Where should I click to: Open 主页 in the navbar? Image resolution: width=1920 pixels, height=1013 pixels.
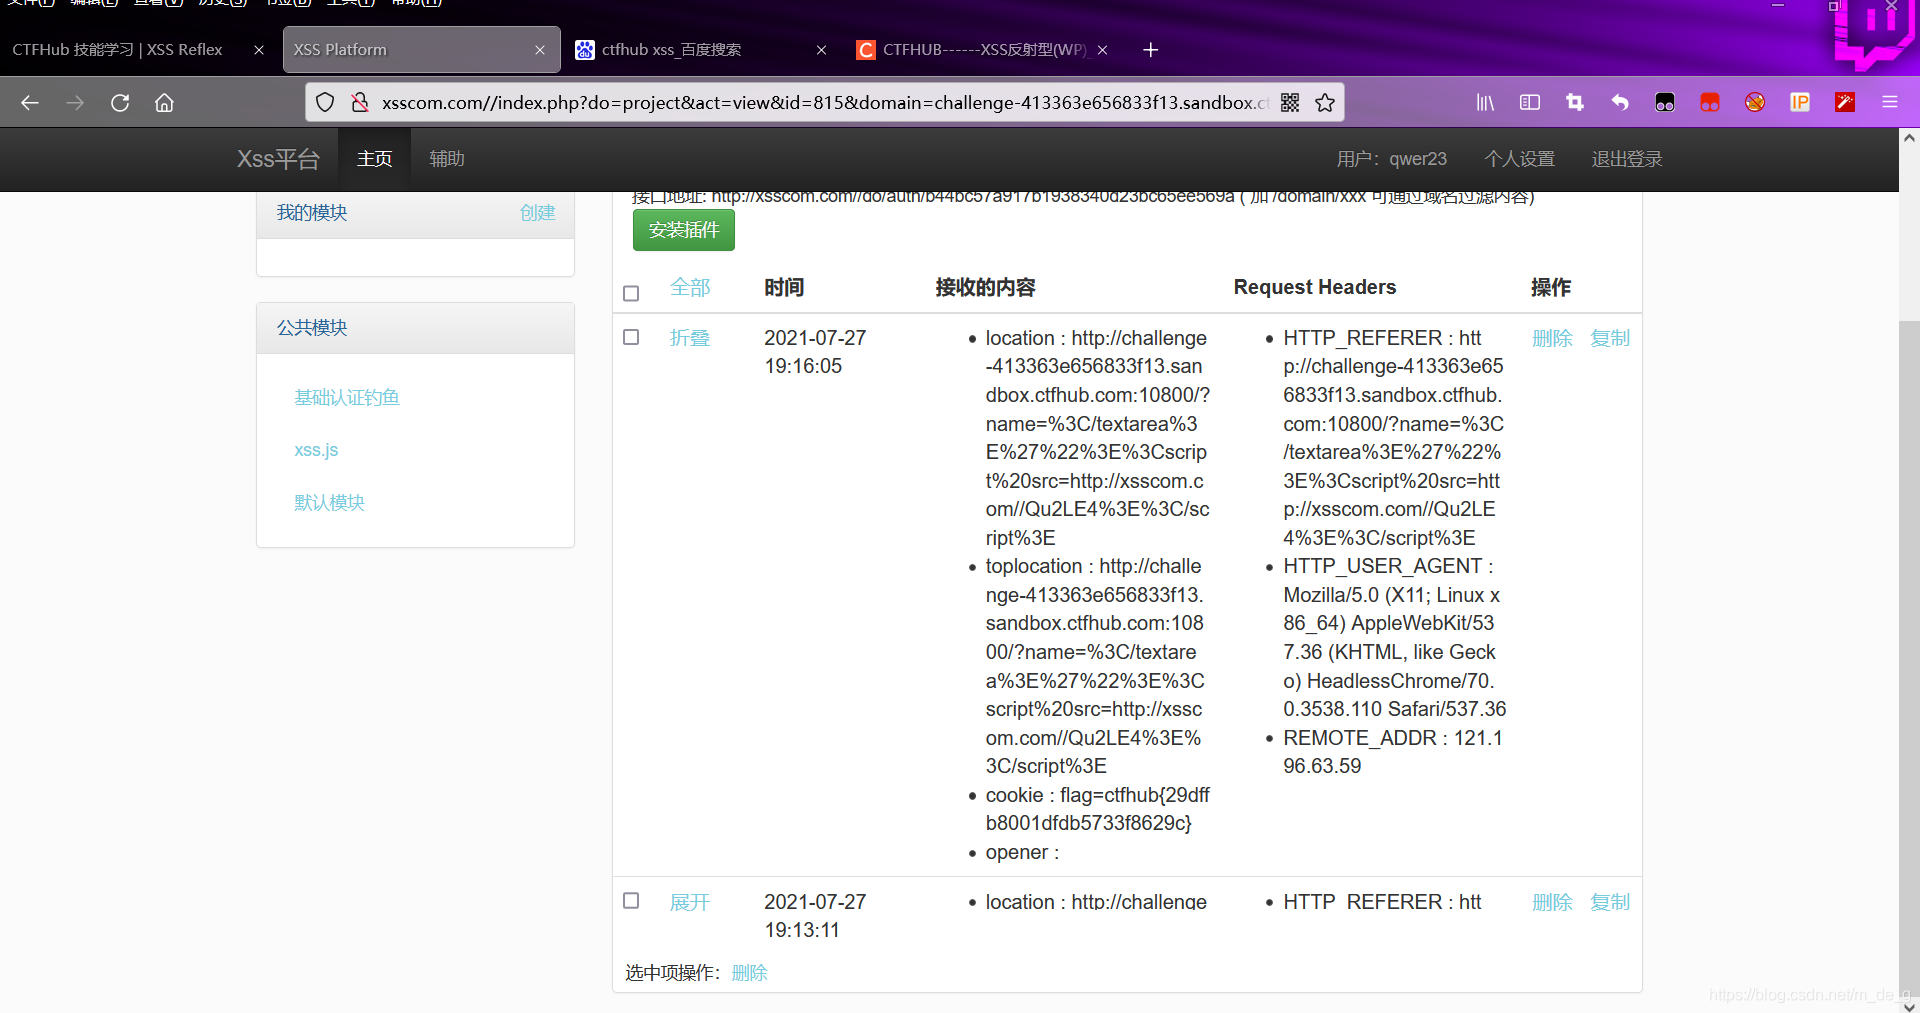pyautogui.click(x=374, y=159)
